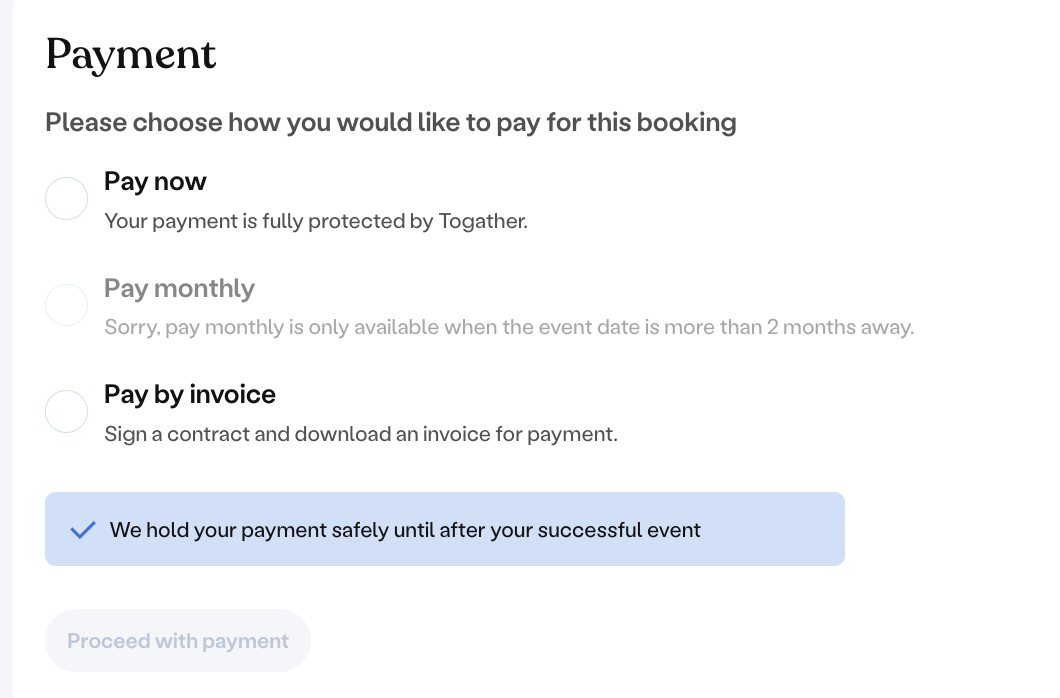Viewport: 1060px width, 698px height.
Task: Click the empty right end of blue banner
Action: point(790,529)
